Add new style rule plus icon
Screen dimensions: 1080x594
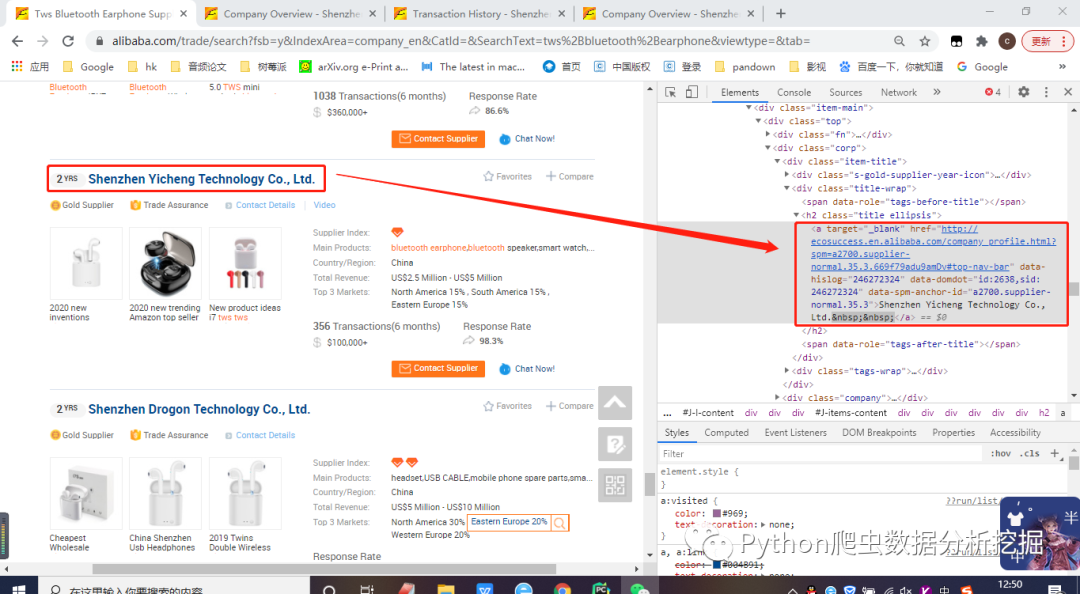pos(1055,453)
